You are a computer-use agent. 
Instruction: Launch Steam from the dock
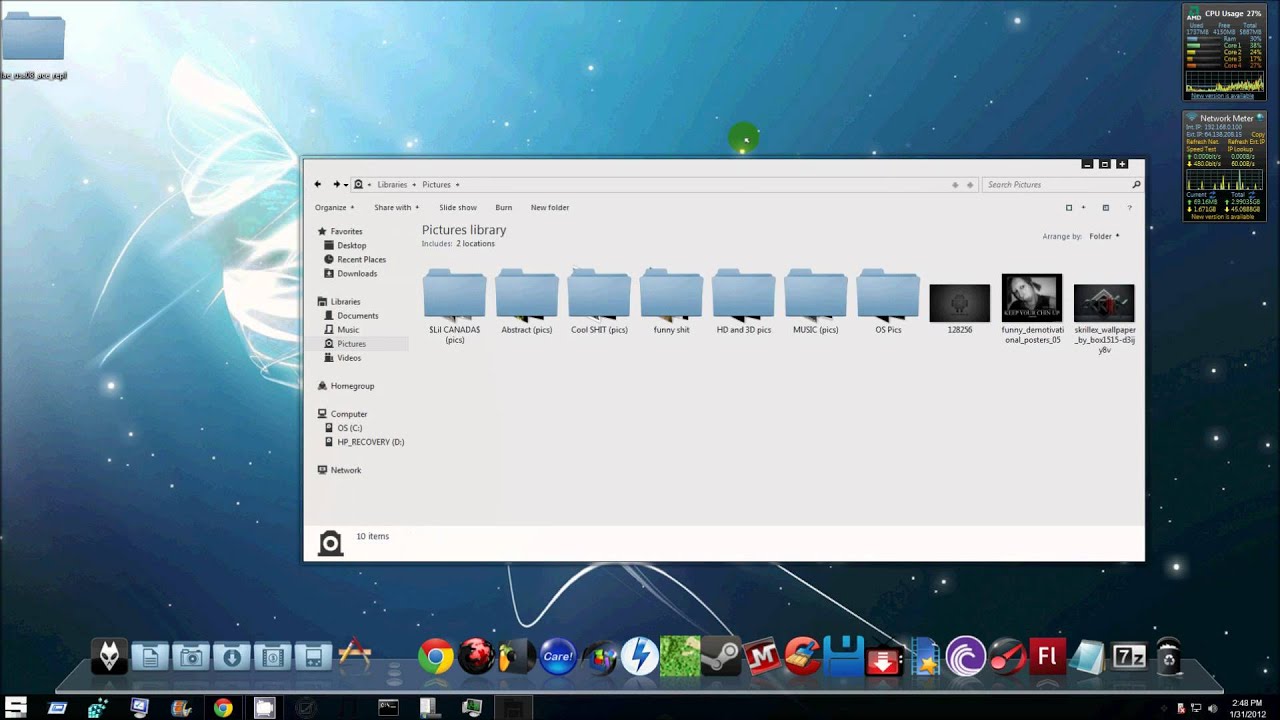pos(720,657)
